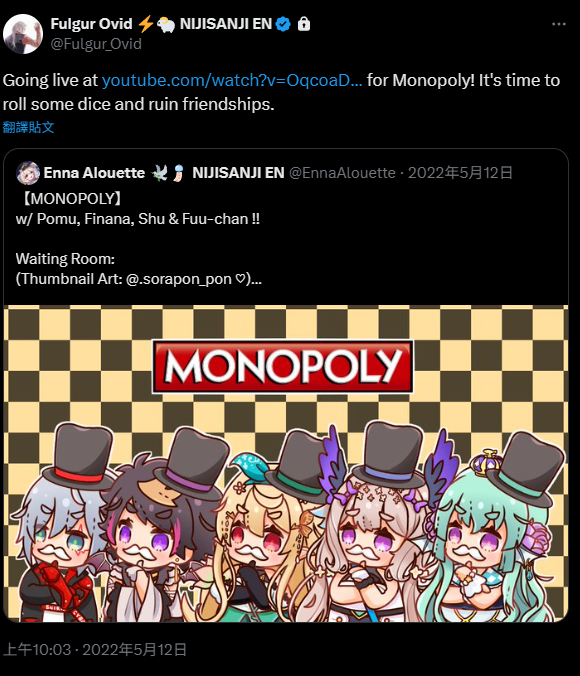The width and height of the screenshot is (580, 676).
Task: Click the truncated quote text ending with ellipsis
Action: click(138, 279)
